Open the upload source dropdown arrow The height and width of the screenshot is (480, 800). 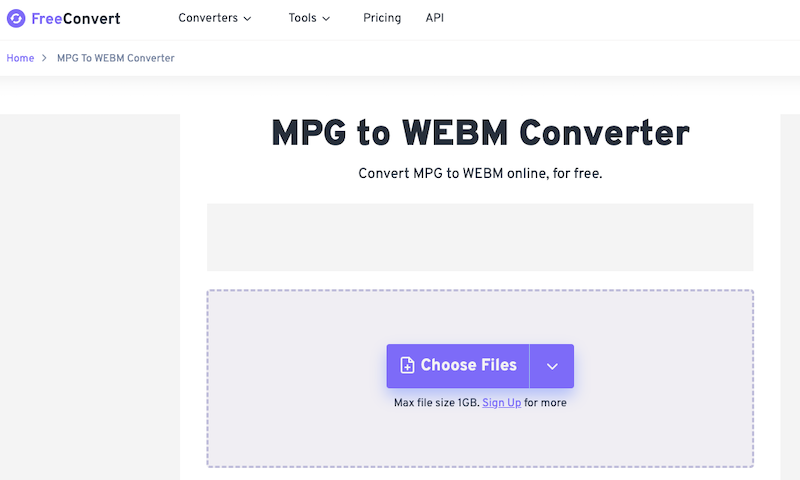552,366
